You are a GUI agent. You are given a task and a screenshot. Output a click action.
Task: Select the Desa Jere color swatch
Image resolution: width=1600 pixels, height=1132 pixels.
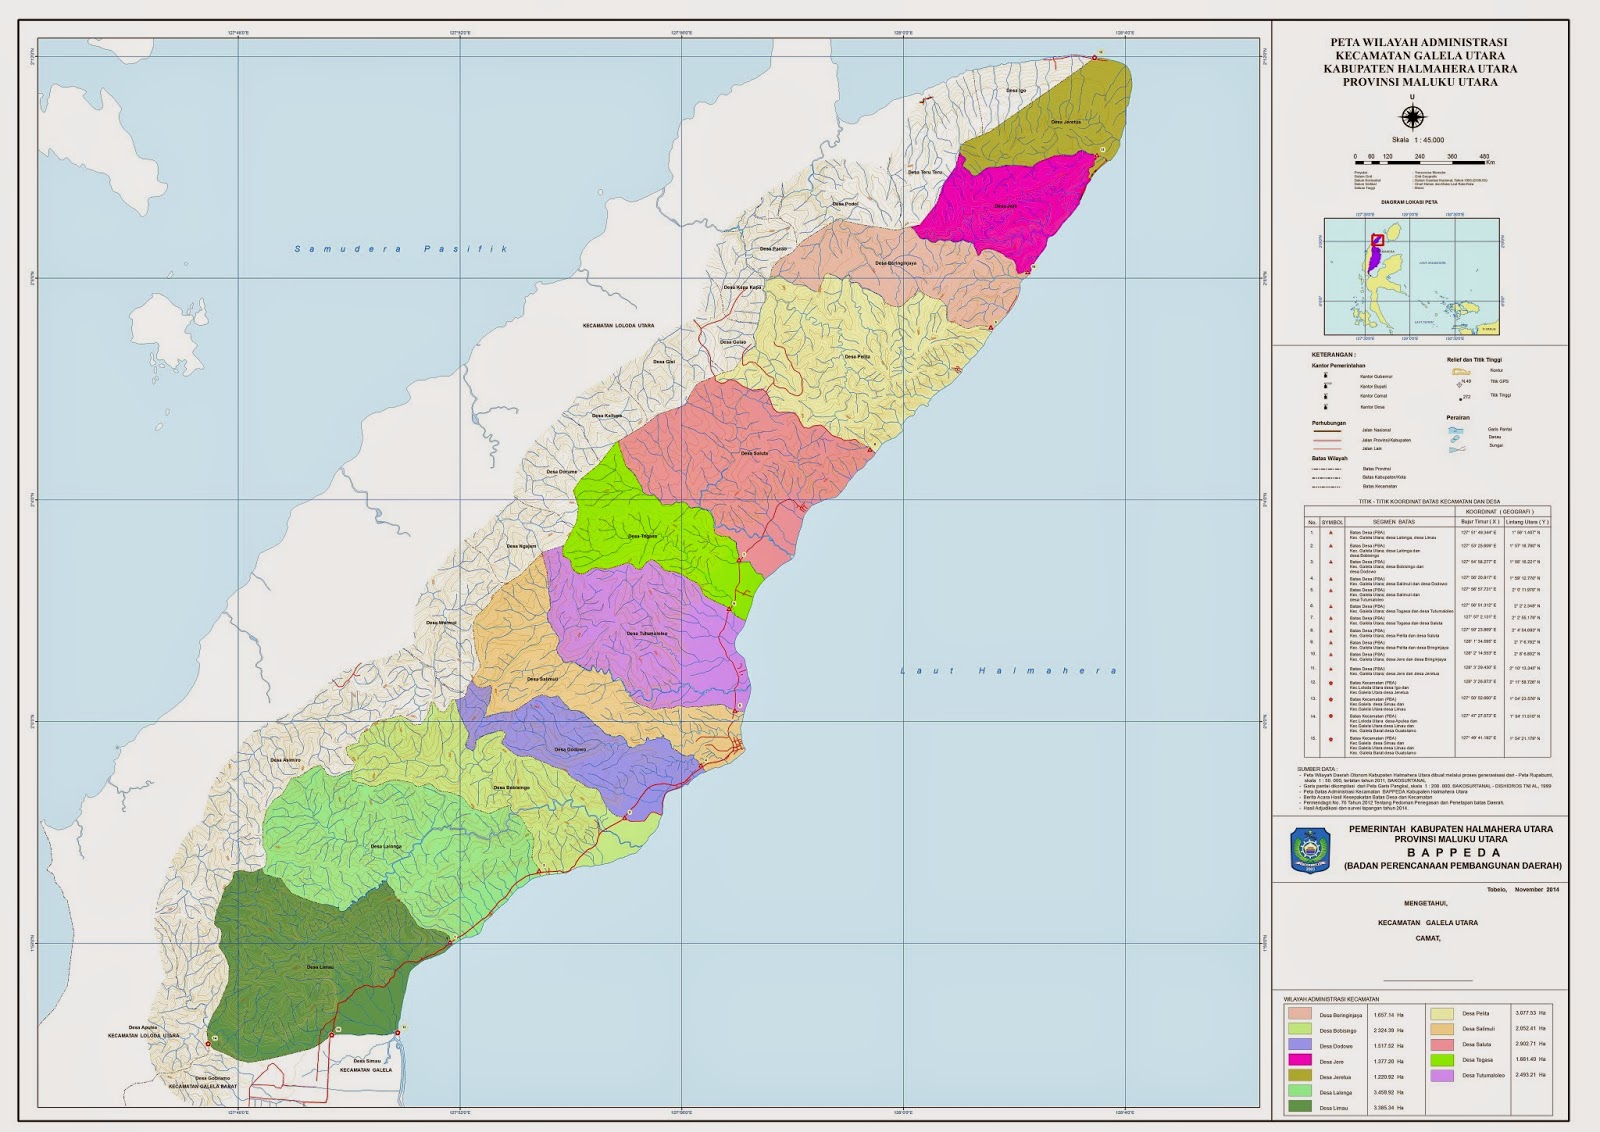click(x=1300, y=1059)
